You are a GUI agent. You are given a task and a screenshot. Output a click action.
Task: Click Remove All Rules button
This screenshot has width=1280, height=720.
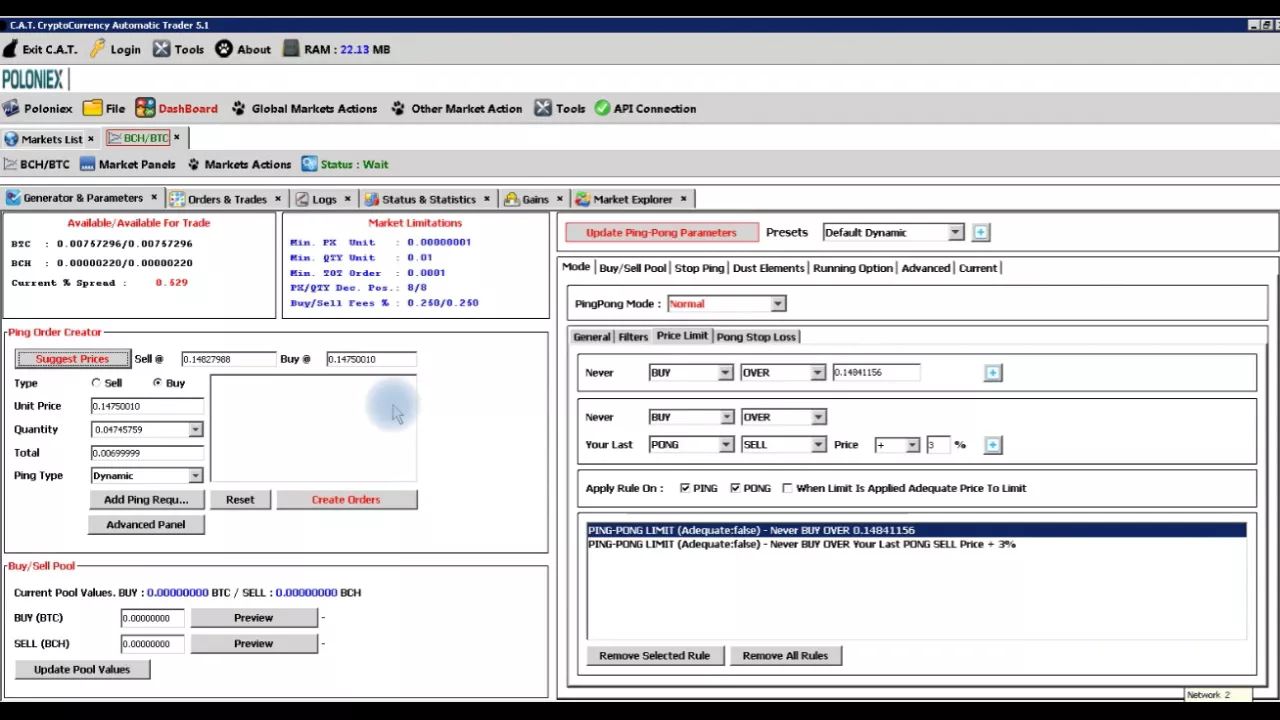click(x=785, y=656)
